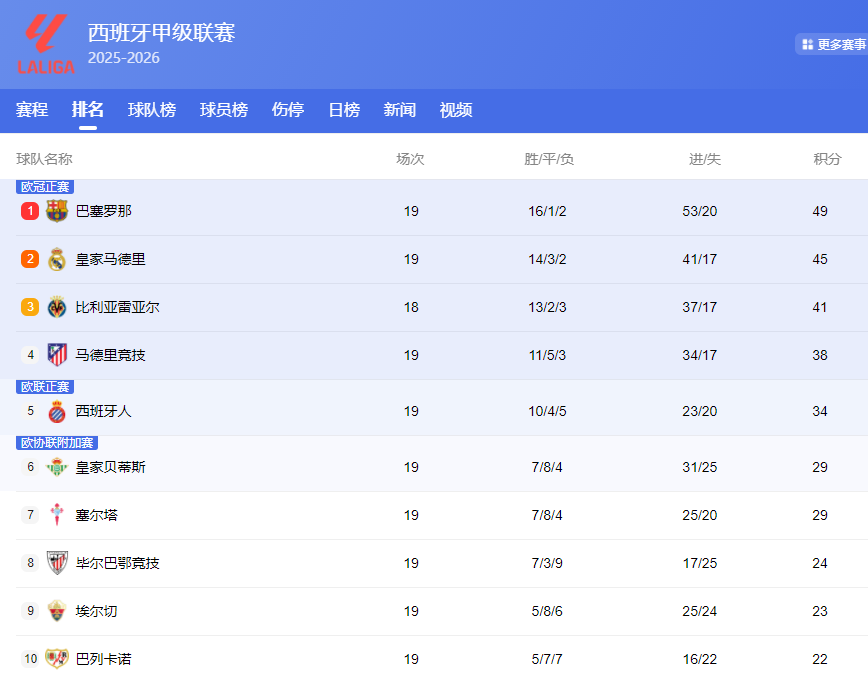Screen dimensions: 868x679
Task: Open the 巴塞罗那 team link
Action: 104,211
